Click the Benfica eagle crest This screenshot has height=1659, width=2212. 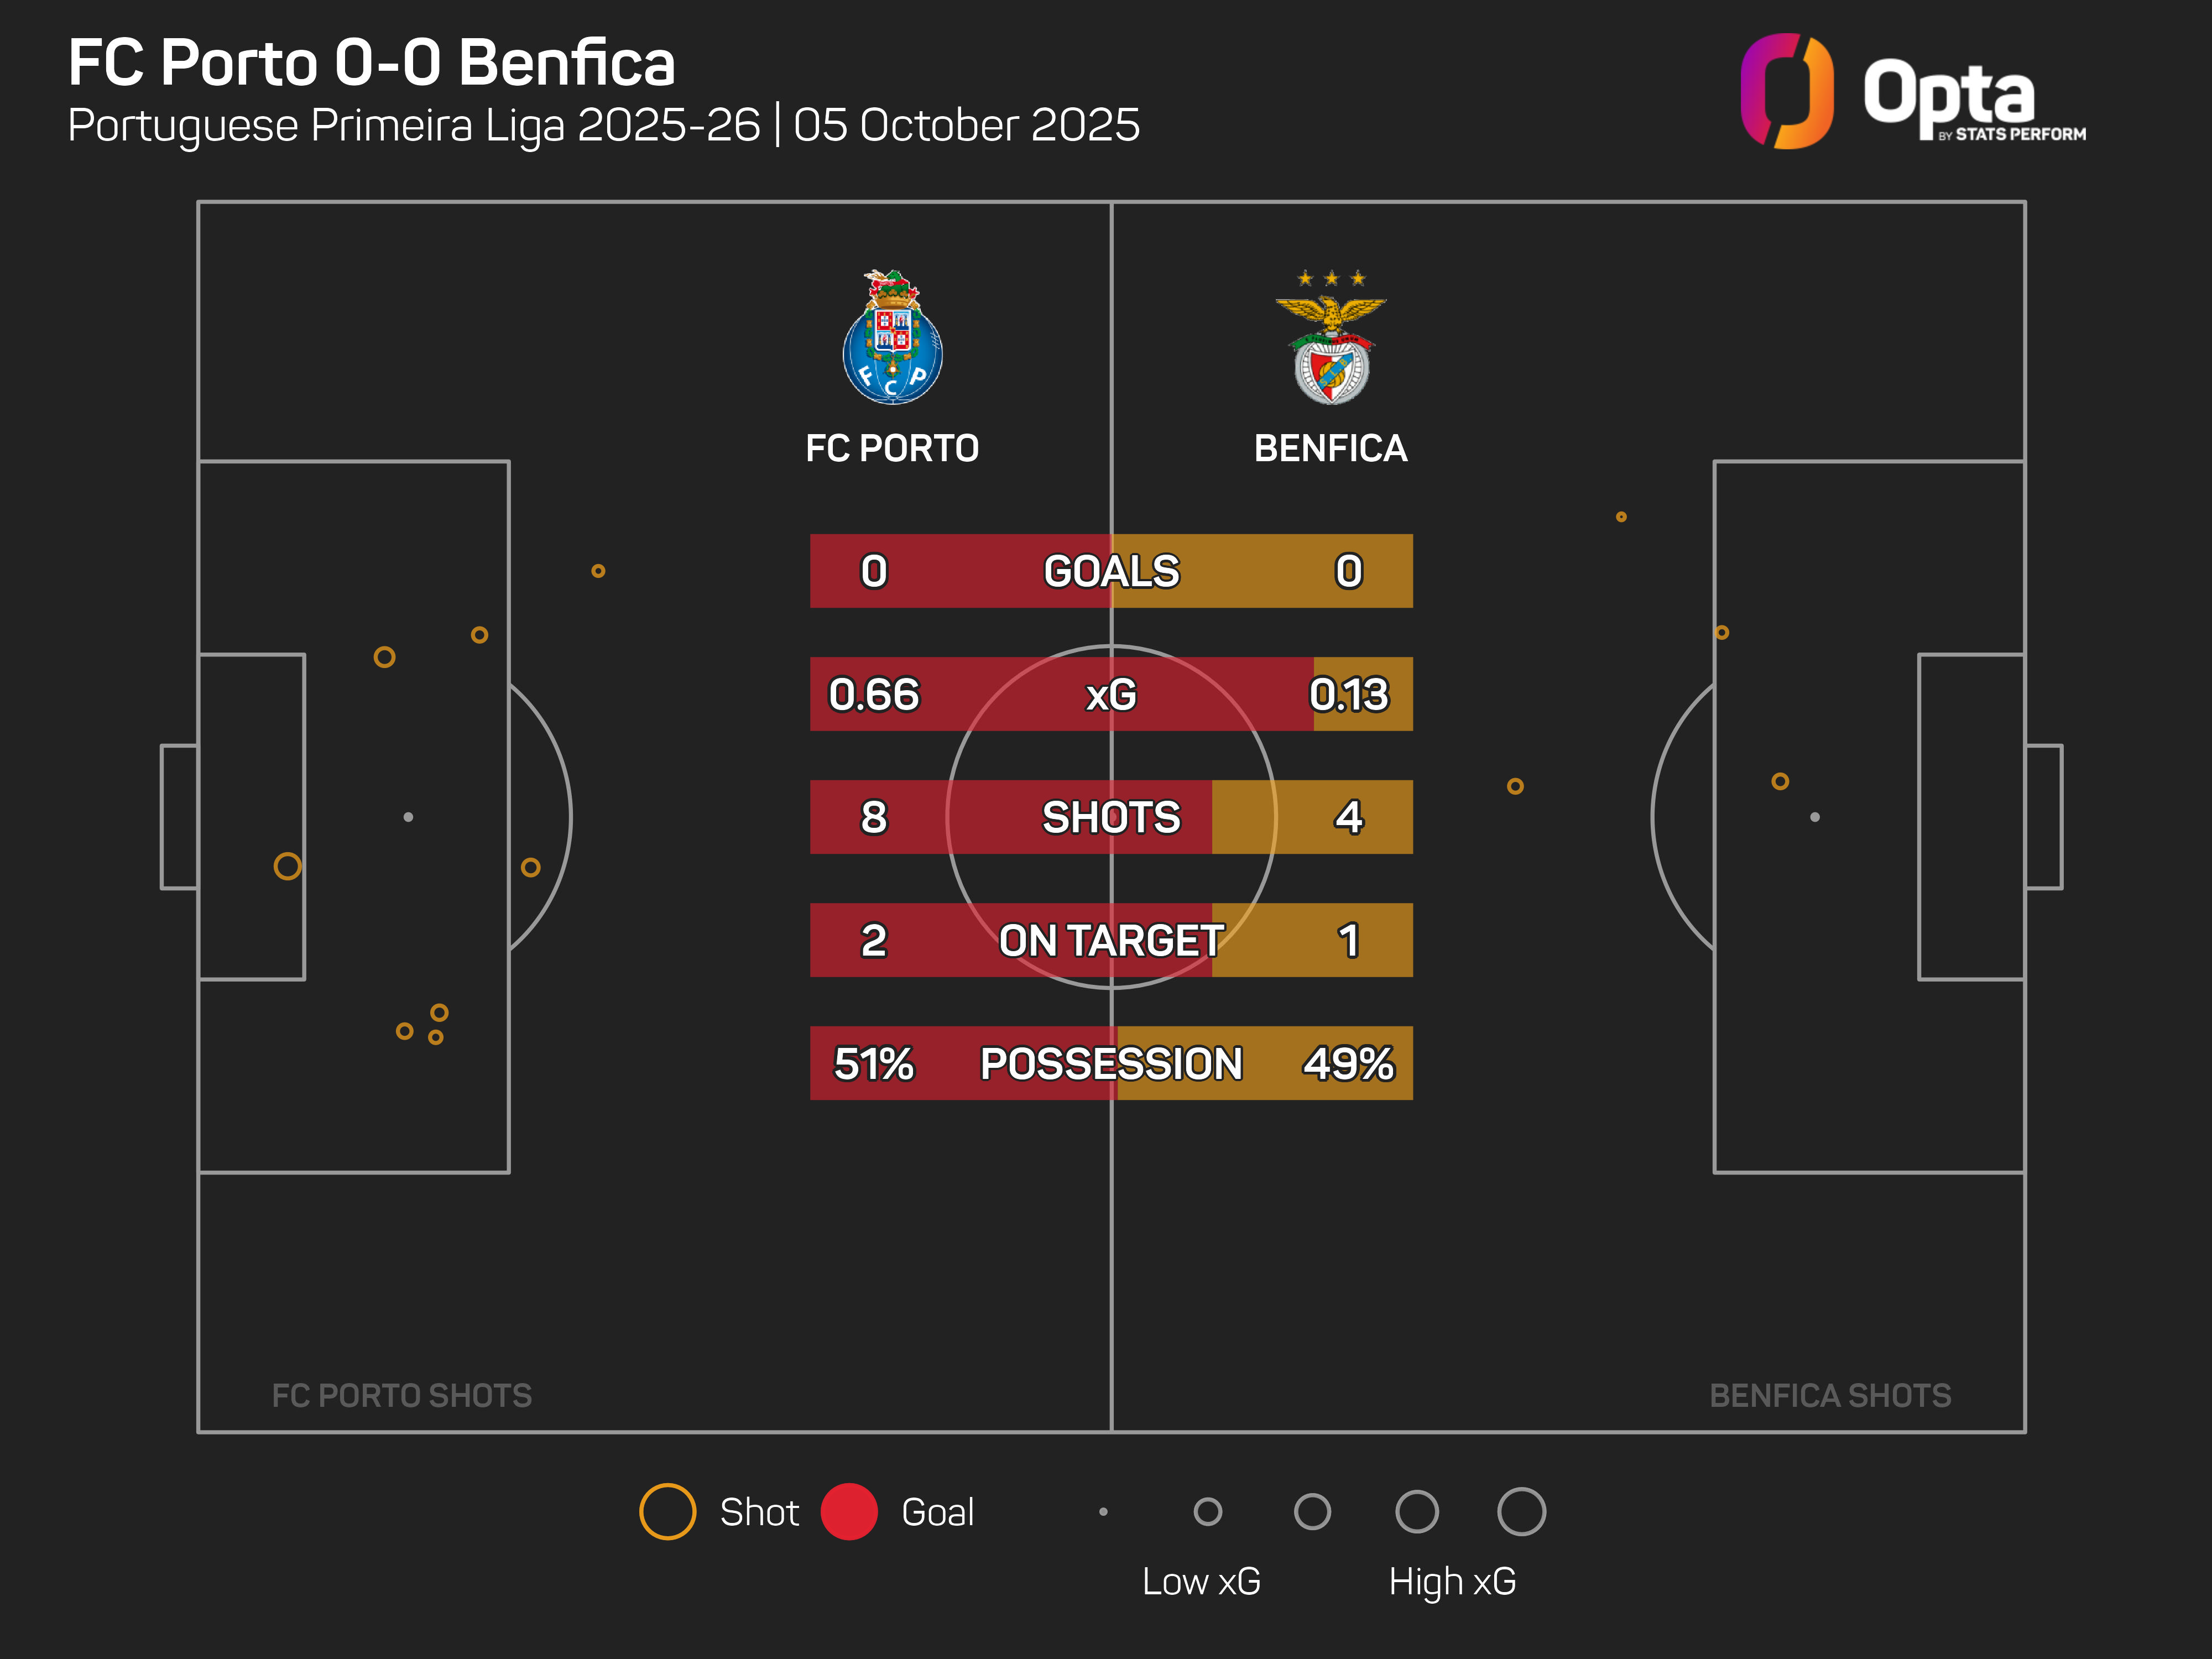point(1330,338)
